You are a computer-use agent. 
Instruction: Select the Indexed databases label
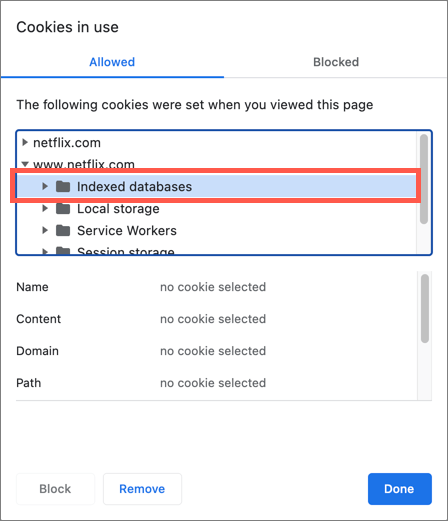tap(134, 187)
